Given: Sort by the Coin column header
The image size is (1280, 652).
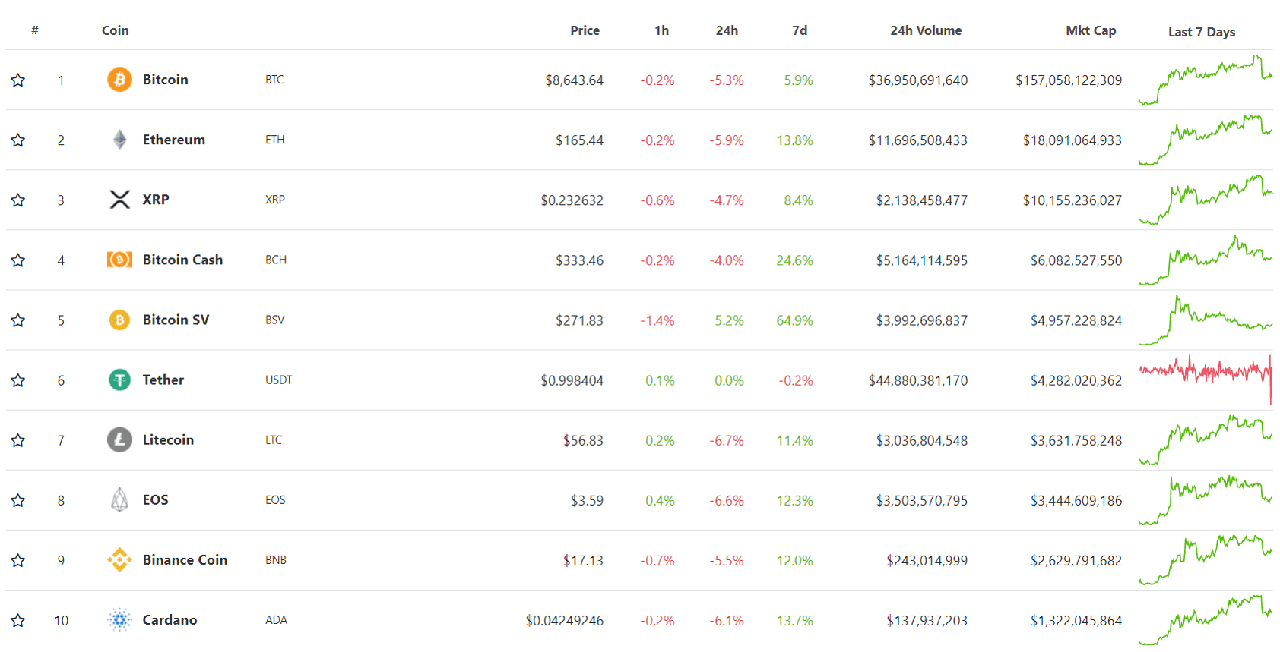Looking at the screenshot, I should pos(115,30).
